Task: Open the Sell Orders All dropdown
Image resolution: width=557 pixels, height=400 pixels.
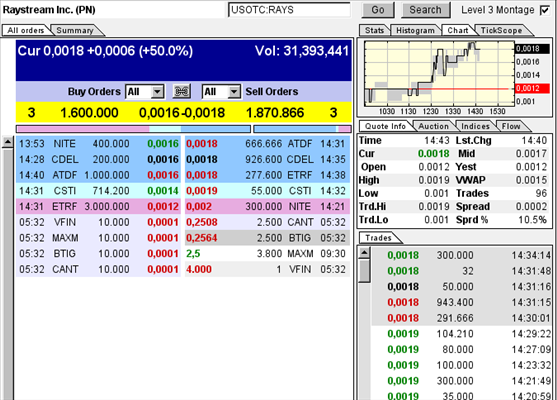Action: [222, 92]
